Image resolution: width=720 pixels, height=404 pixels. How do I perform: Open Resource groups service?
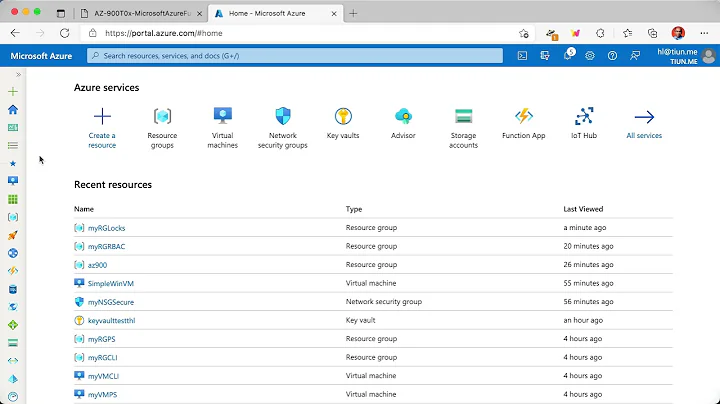[x=162, y=128]
